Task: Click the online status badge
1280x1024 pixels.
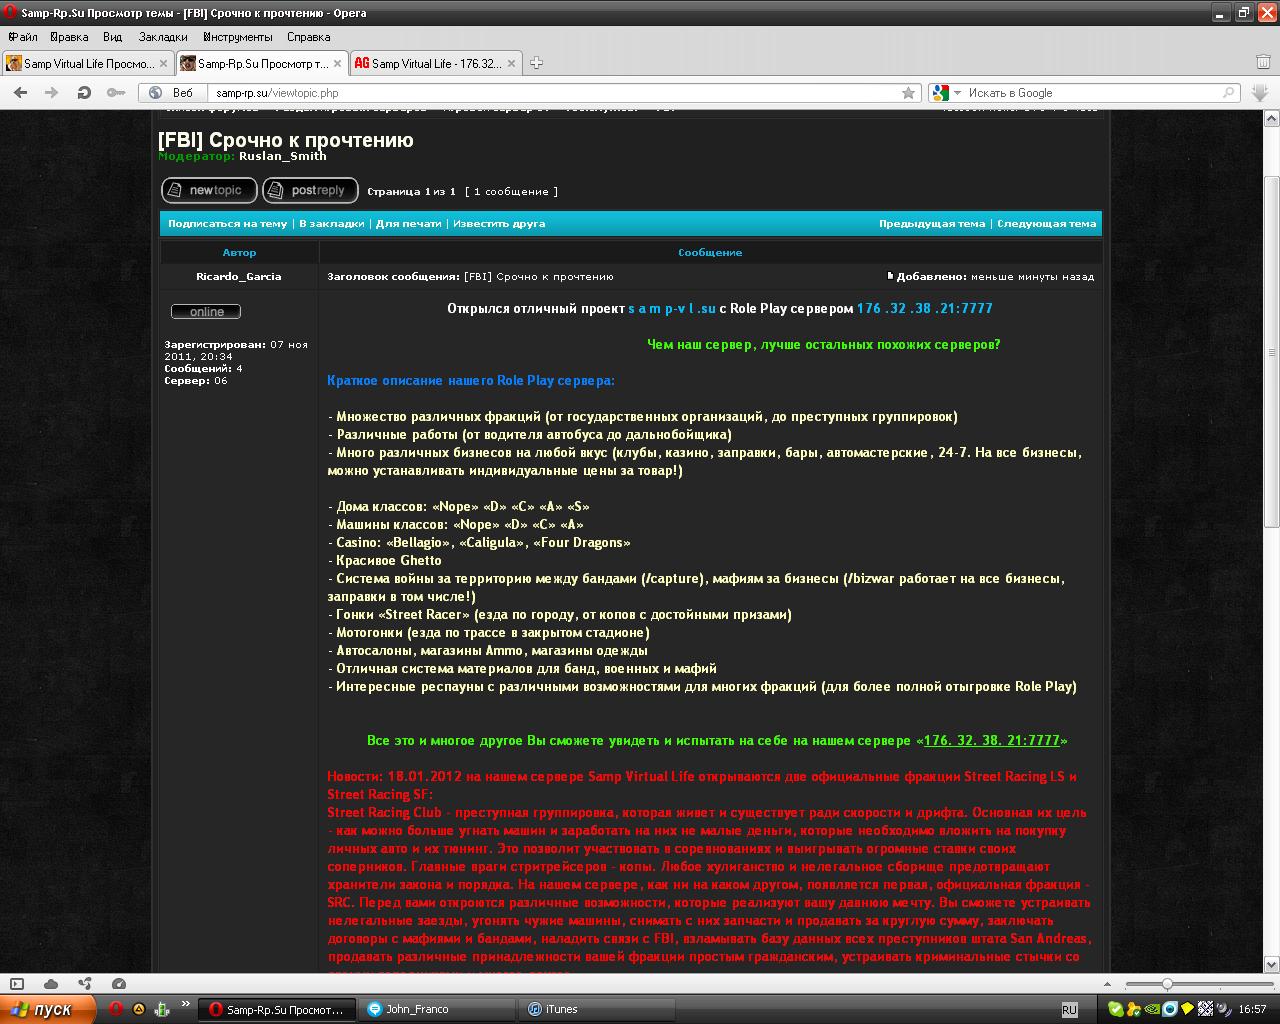Action: point(206,311)
